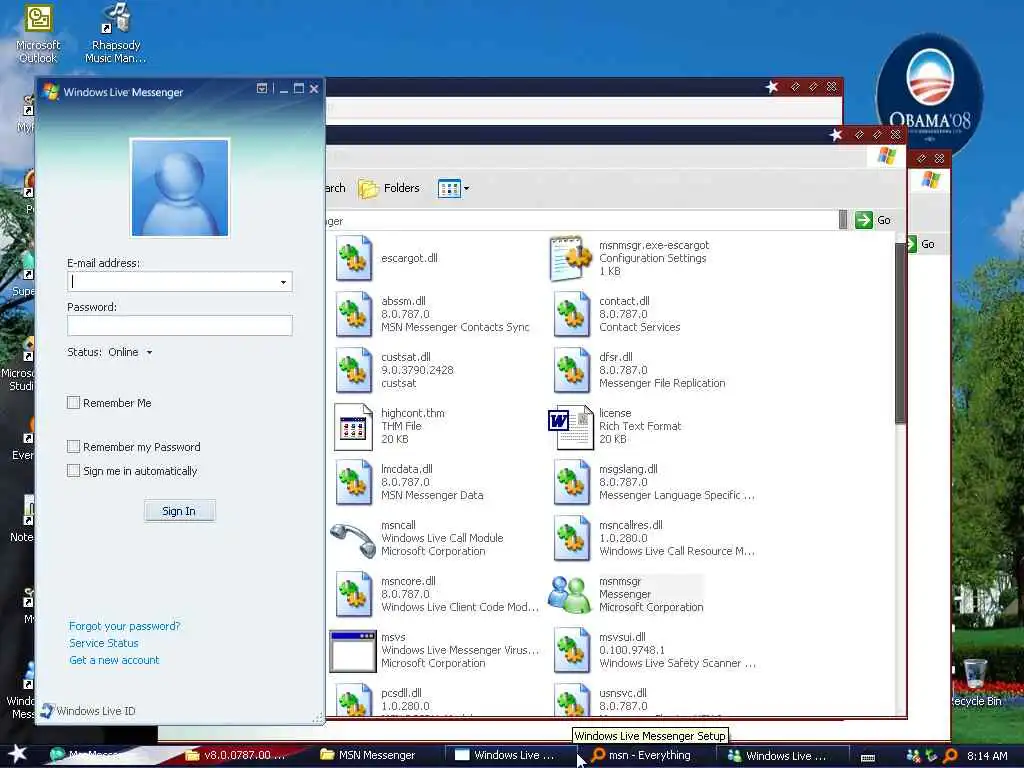
Task: Open license Rich Text Format document
Action: click(571, 426)
